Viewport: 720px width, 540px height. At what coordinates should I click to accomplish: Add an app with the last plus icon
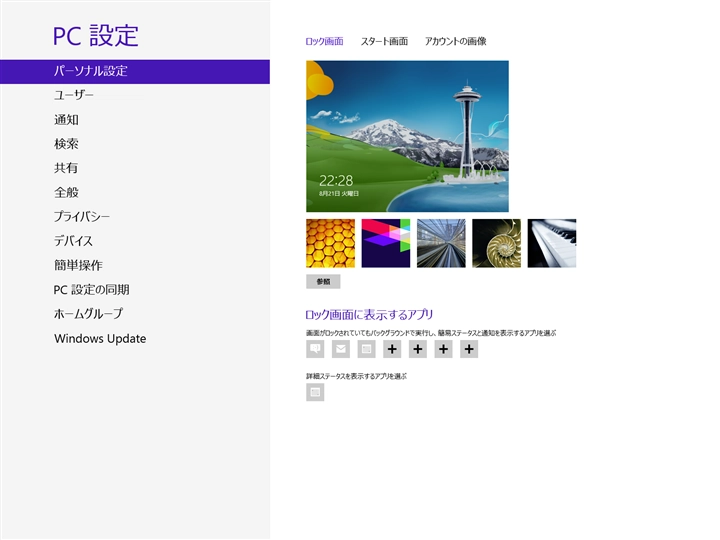pyautogui.click(x=469, y=349)
